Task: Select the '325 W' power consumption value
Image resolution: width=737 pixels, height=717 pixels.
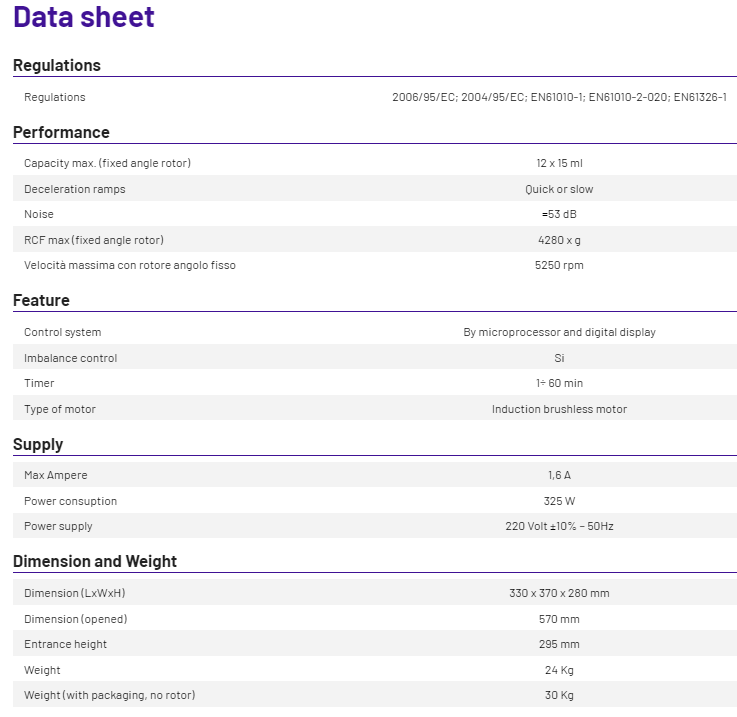Action: pyautogui.click(x=559, y=501)
